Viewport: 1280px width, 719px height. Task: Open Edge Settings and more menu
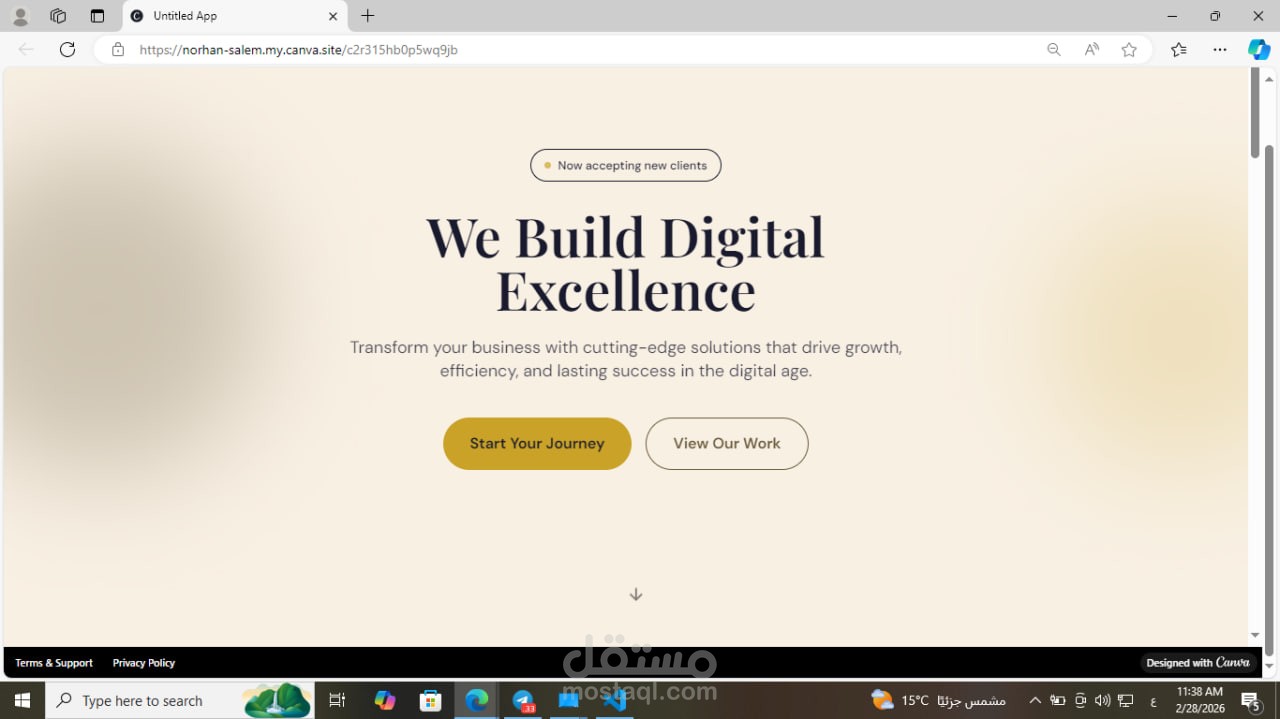point(1219,49)
